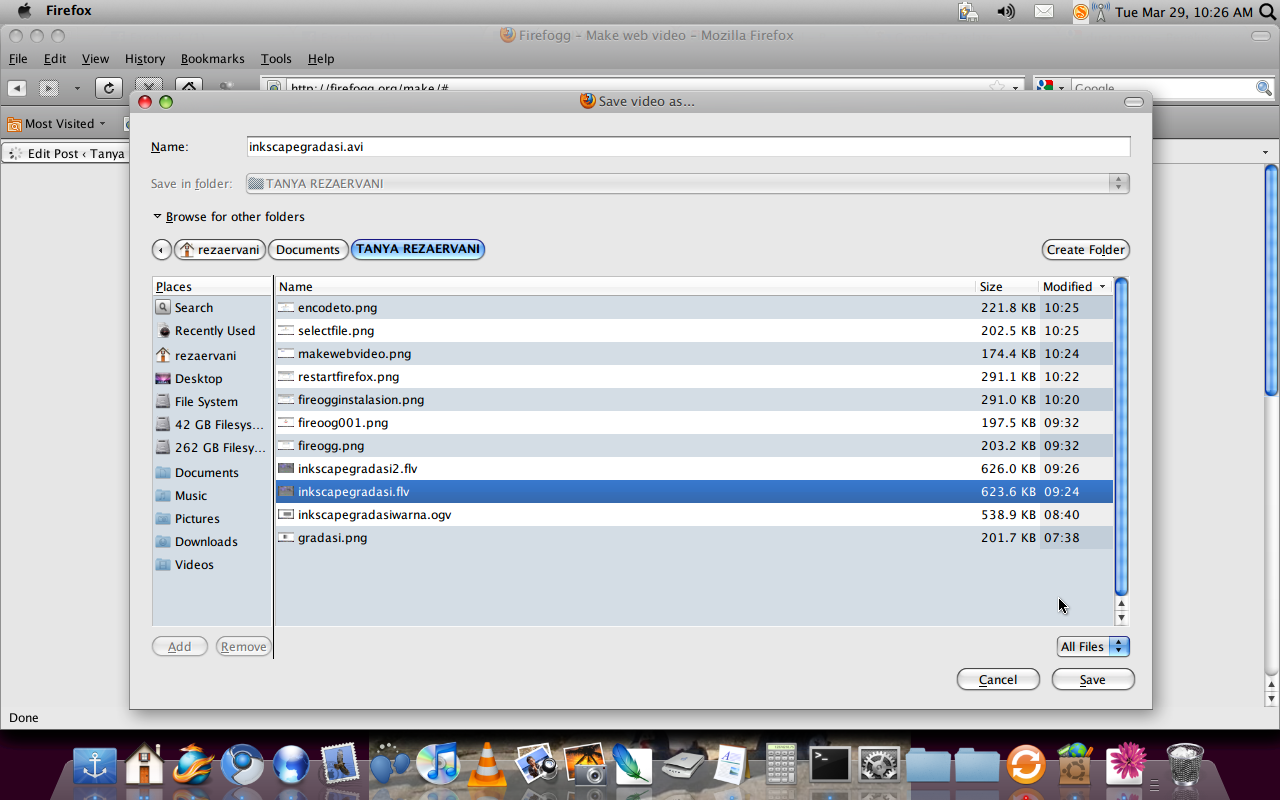Screen dimensions: 1280x800
Task: Click the envelope mail indicator in menu bar
Action: coord(1044,12)
